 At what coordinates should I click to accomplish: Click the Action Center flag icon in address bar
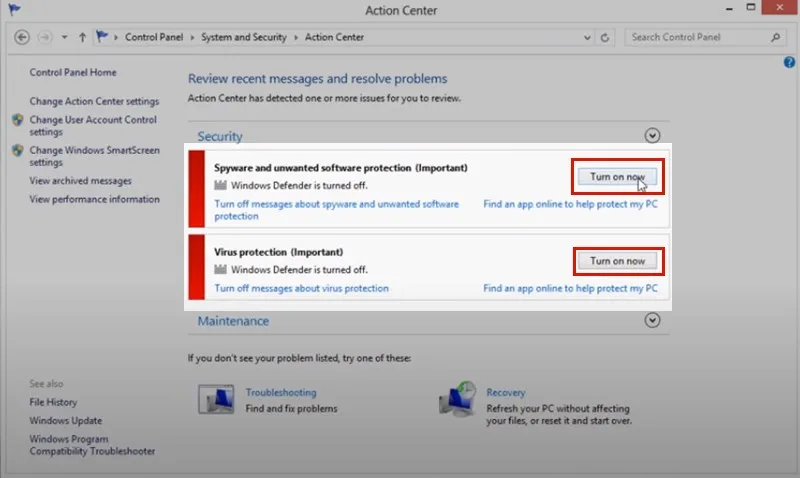point(102,37)
